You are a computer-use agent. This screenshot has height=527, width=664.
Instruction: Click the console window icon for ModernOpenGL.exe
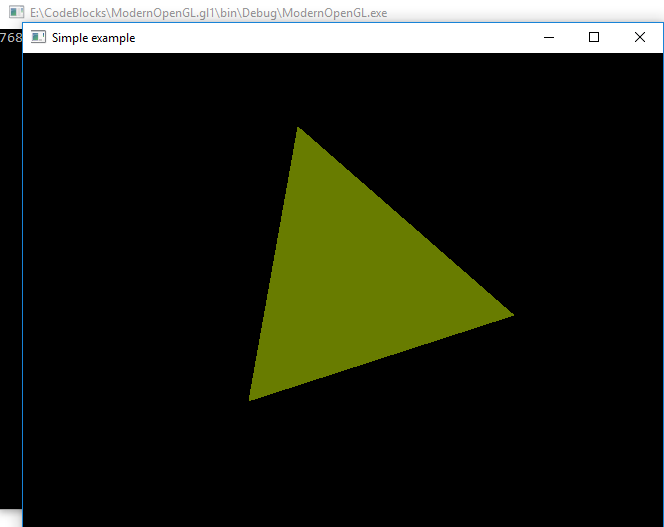click(x=17, y=12)
